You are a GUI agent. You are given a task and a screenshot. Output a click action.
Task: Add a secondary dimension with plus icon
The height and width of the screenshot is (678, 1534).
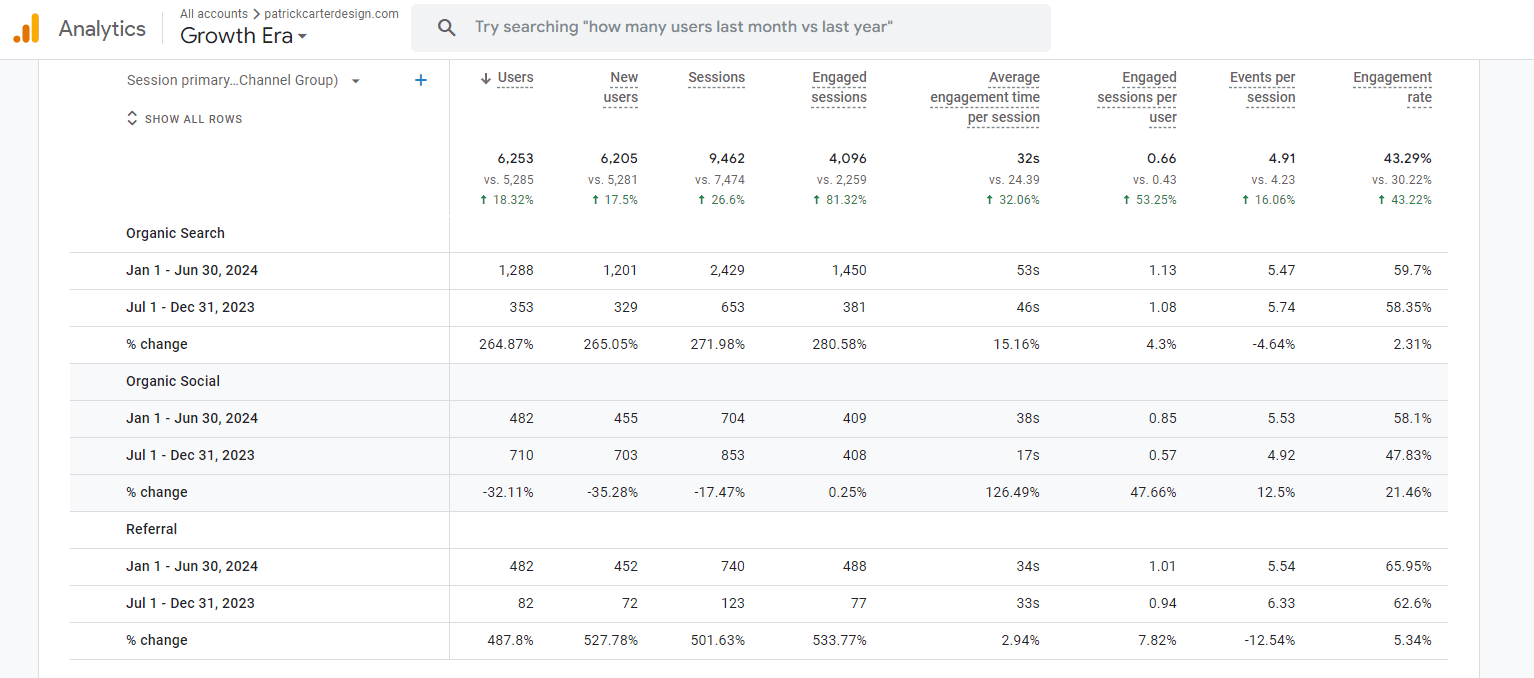(x=421, y=80)
